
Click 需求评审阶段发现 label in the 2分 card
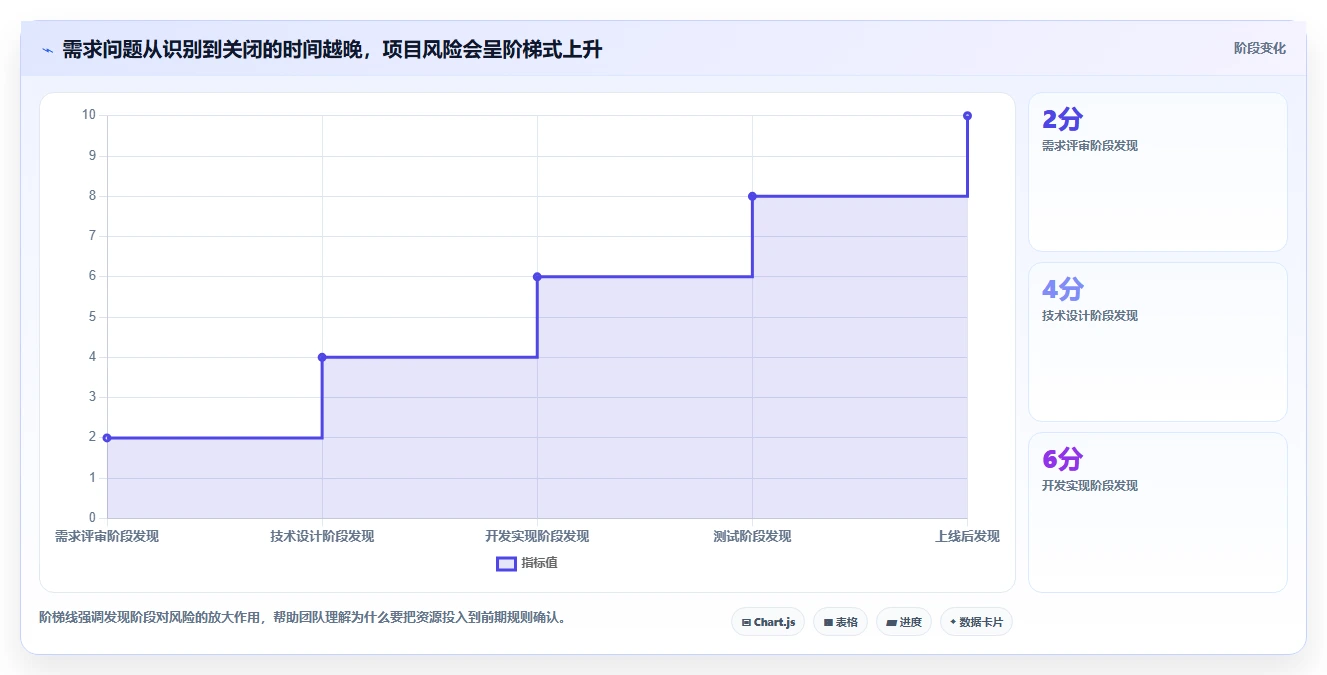click(x=1090, y=146)
